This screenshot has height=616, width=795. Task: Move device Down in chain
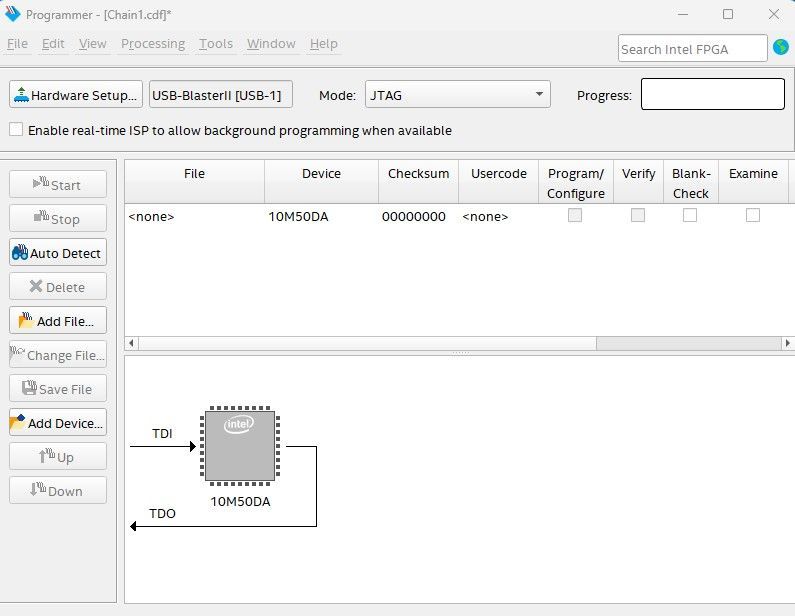tap(58, 490)
